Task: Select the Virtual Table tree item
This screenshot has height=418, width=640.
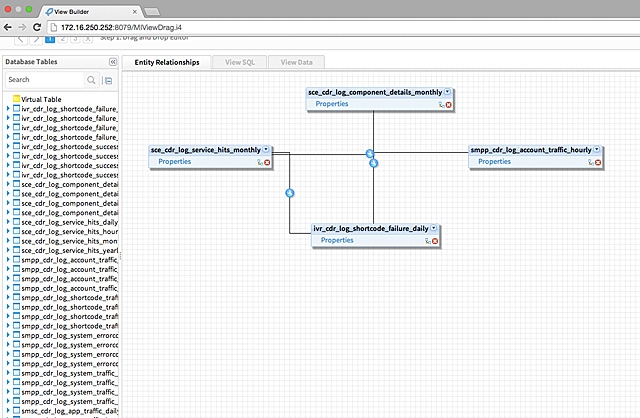Action: coord(42,99)
